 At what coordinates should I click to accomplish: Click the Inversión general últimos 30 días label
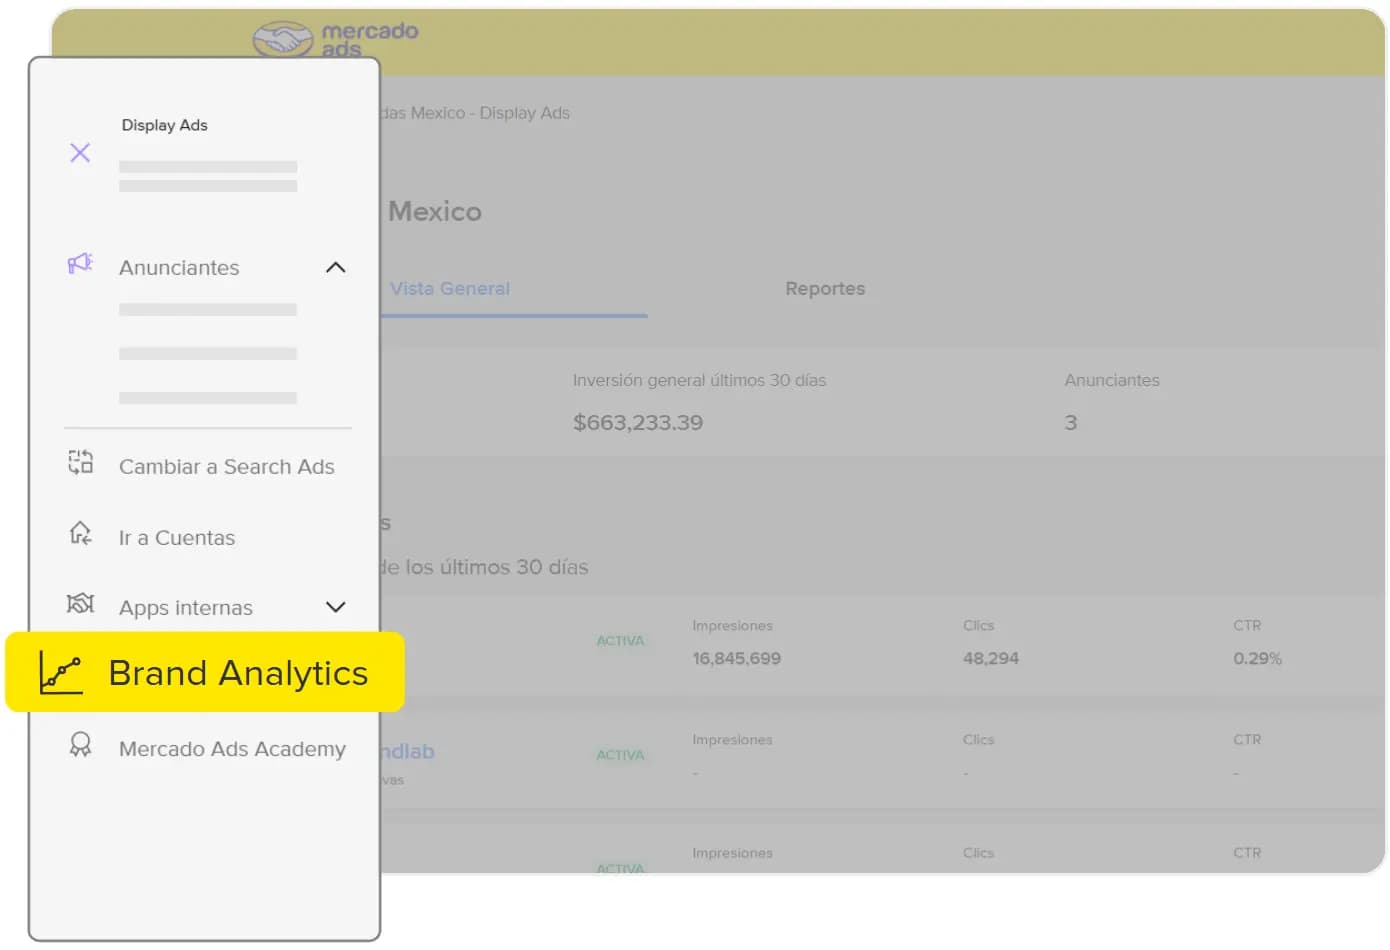click(x=699, y=380)
